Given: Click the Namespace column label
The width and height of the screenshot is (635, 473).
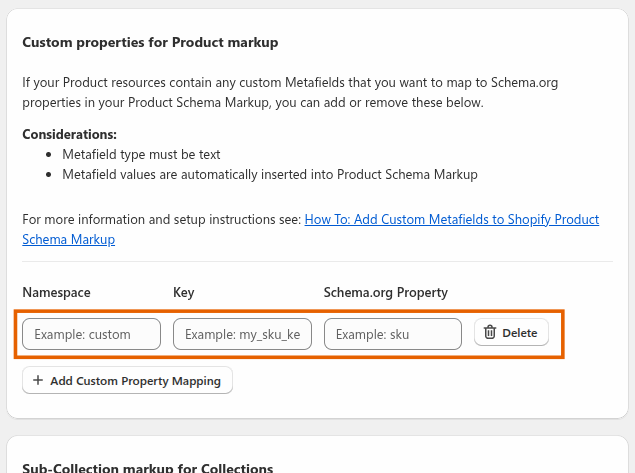Looking at the screenshot, I should (56, 292).
